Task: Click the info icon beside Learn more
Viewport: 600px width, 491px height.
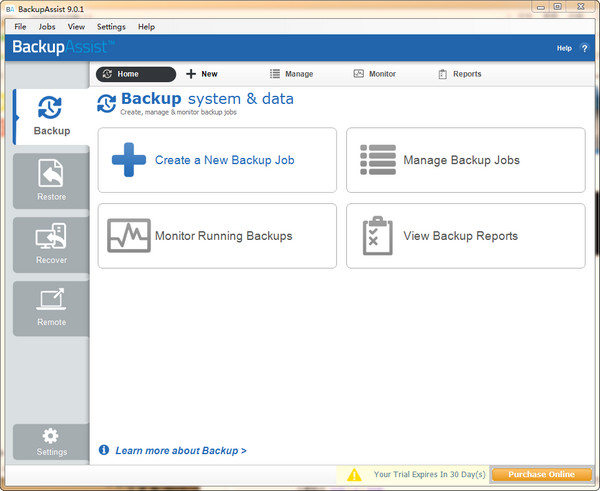Action: pos(104,450)
